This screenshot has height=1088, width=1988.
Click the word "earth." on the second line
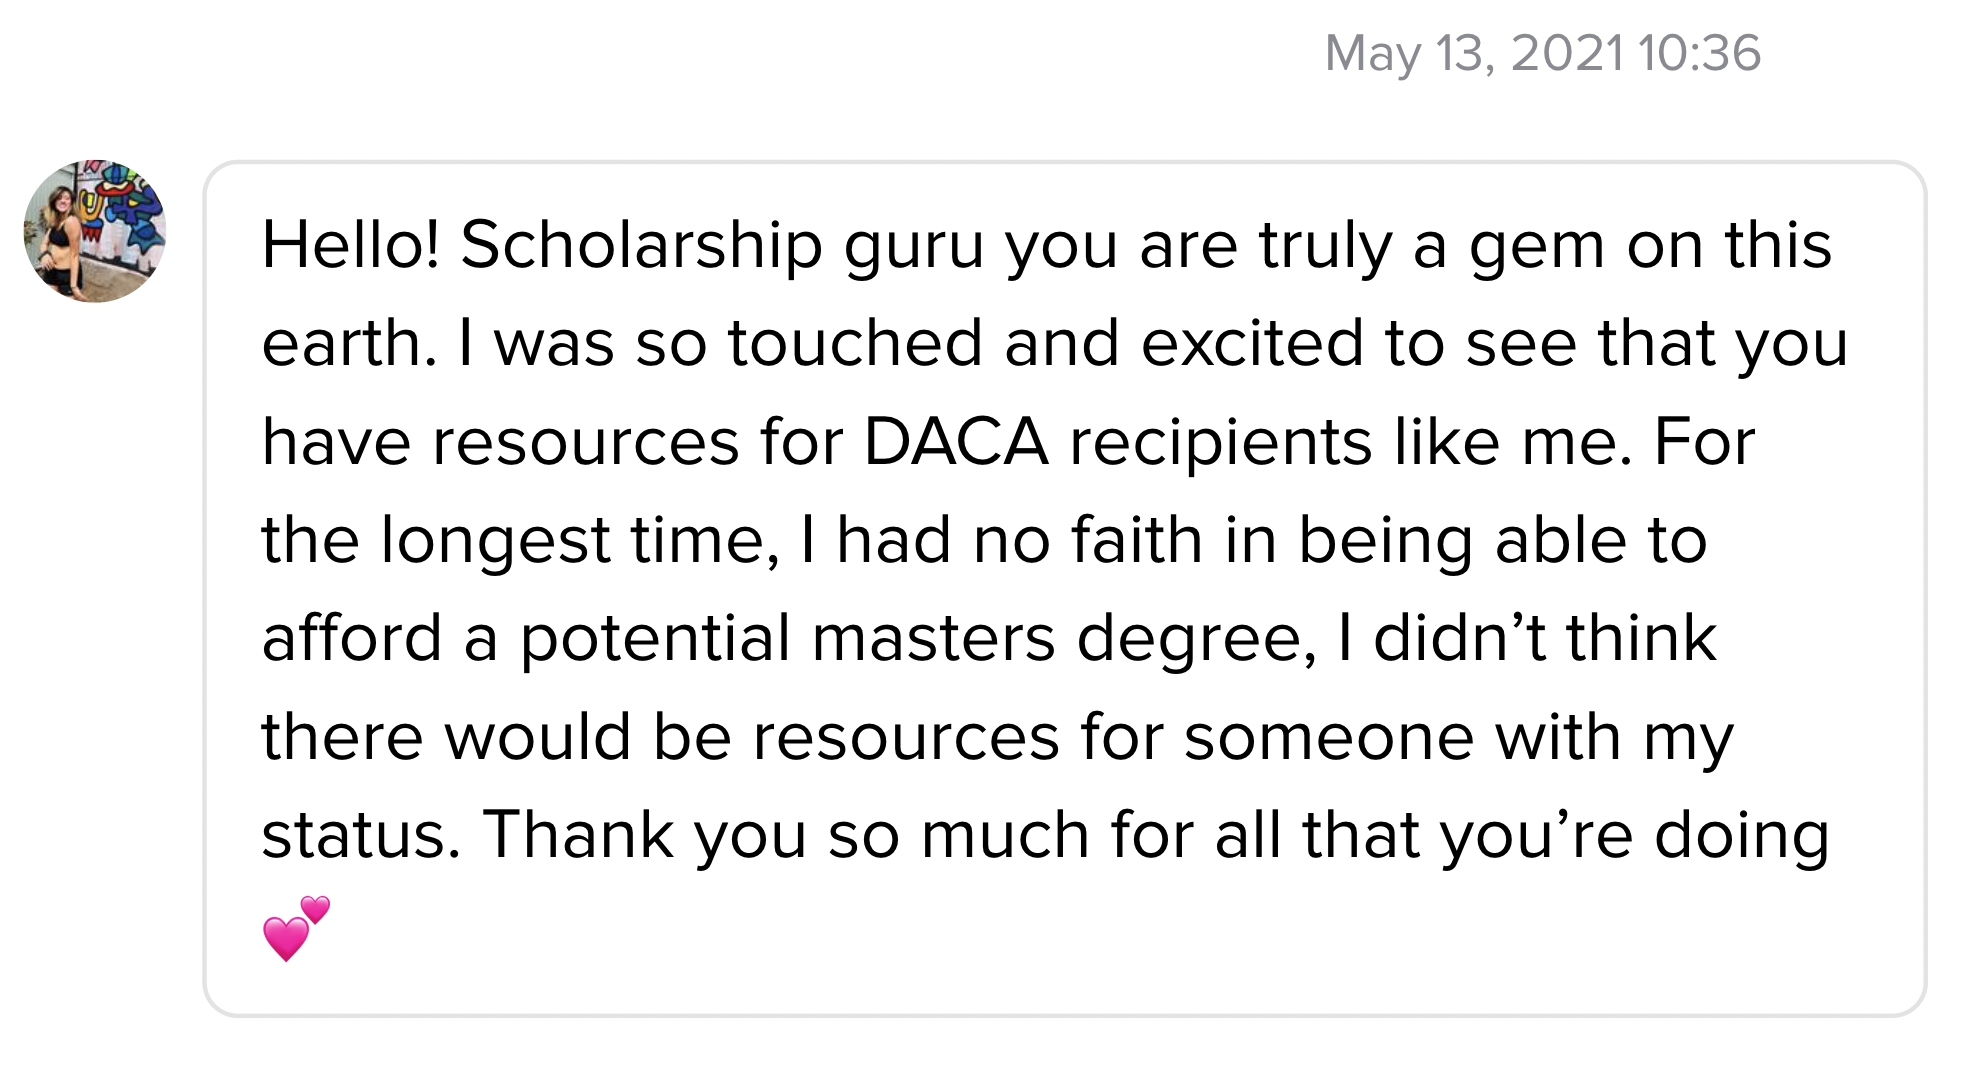pyautogui.click(x=349, y=344)
